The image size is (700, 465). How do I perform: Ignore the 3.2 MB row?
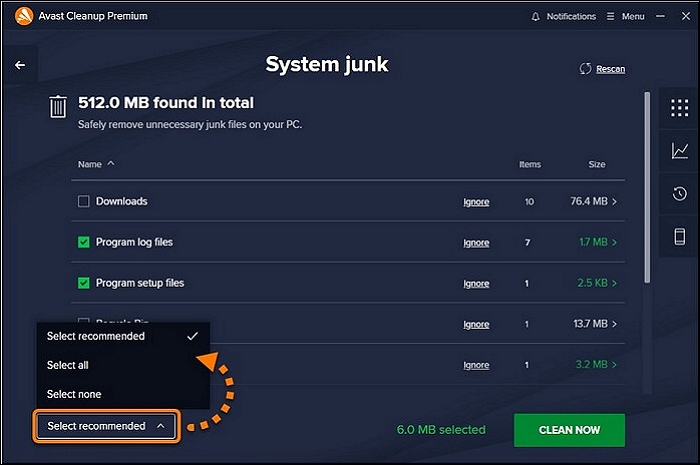coord(476,365)
